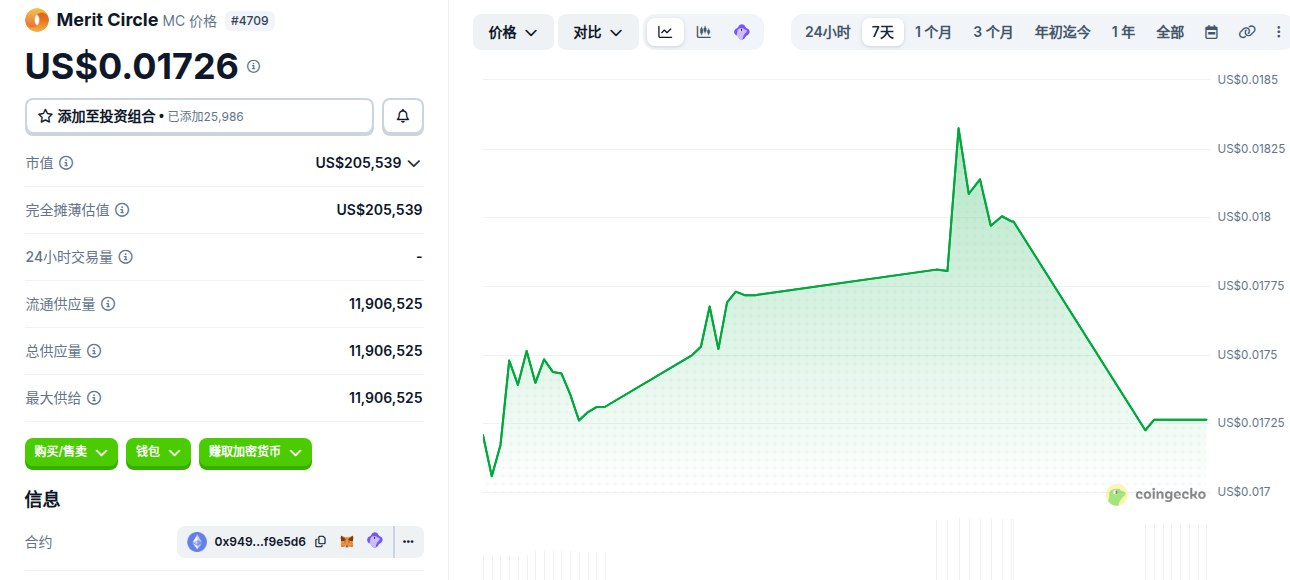Viewport: 1290px width, 580px height.
Task: Click the US$0.01726 price value
Action: [x=132, y=65]
